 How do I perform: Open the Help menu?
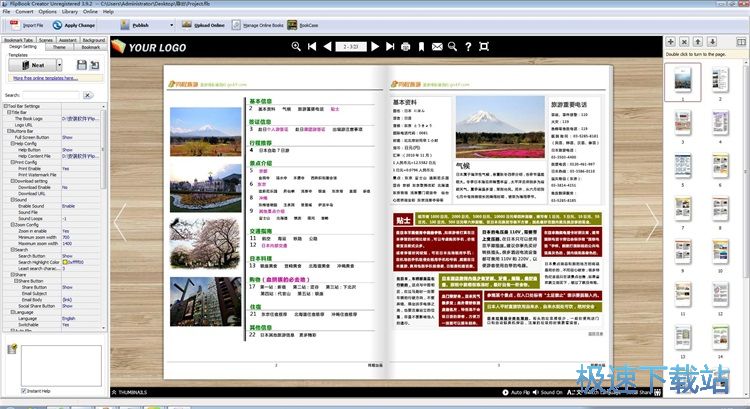108,11
